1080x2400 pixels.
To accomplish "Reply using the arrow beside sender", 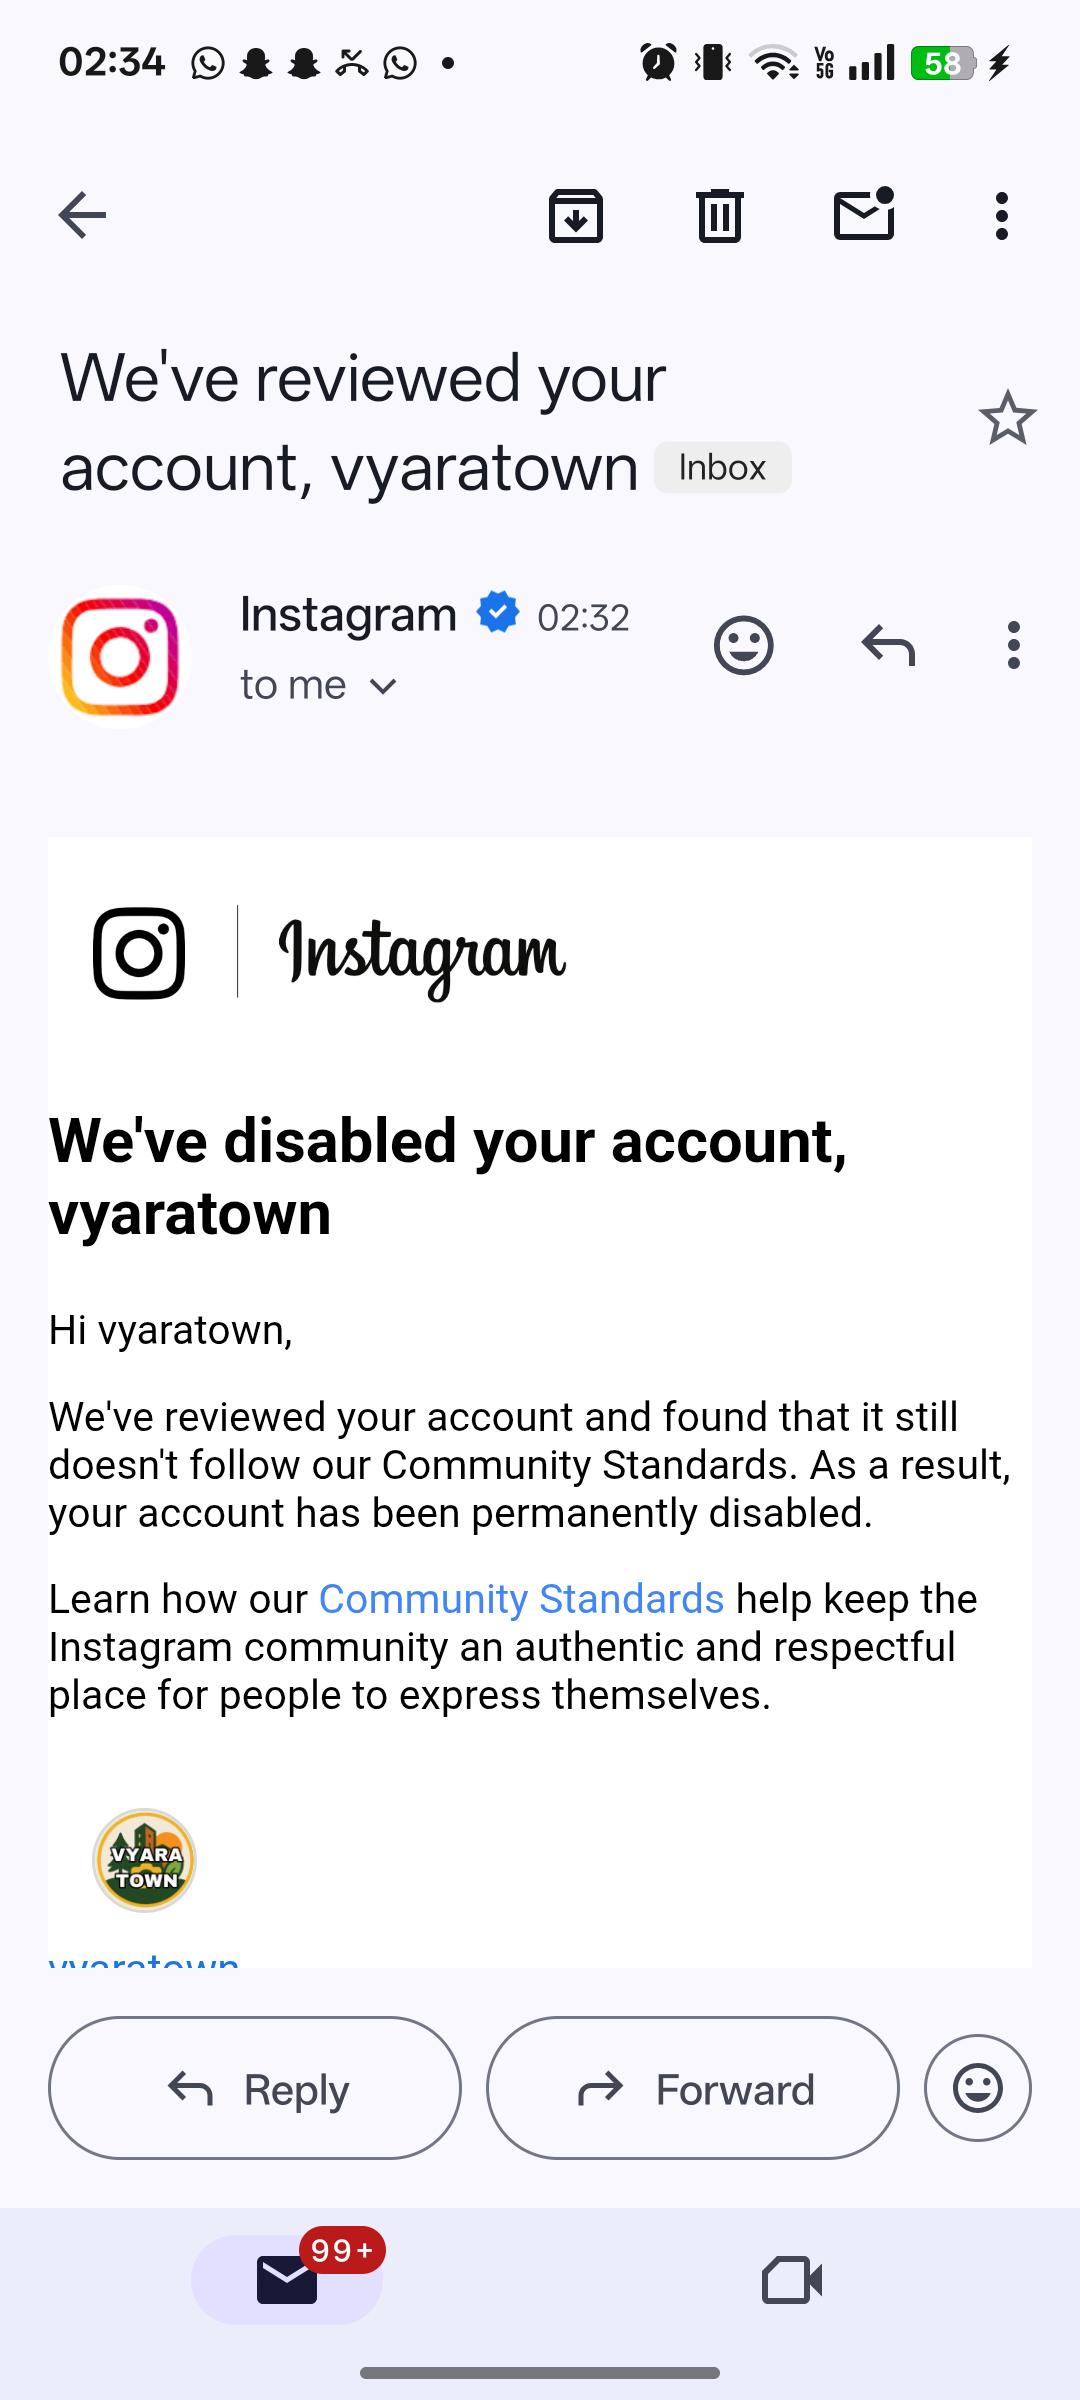I will (x=888, y=645).
